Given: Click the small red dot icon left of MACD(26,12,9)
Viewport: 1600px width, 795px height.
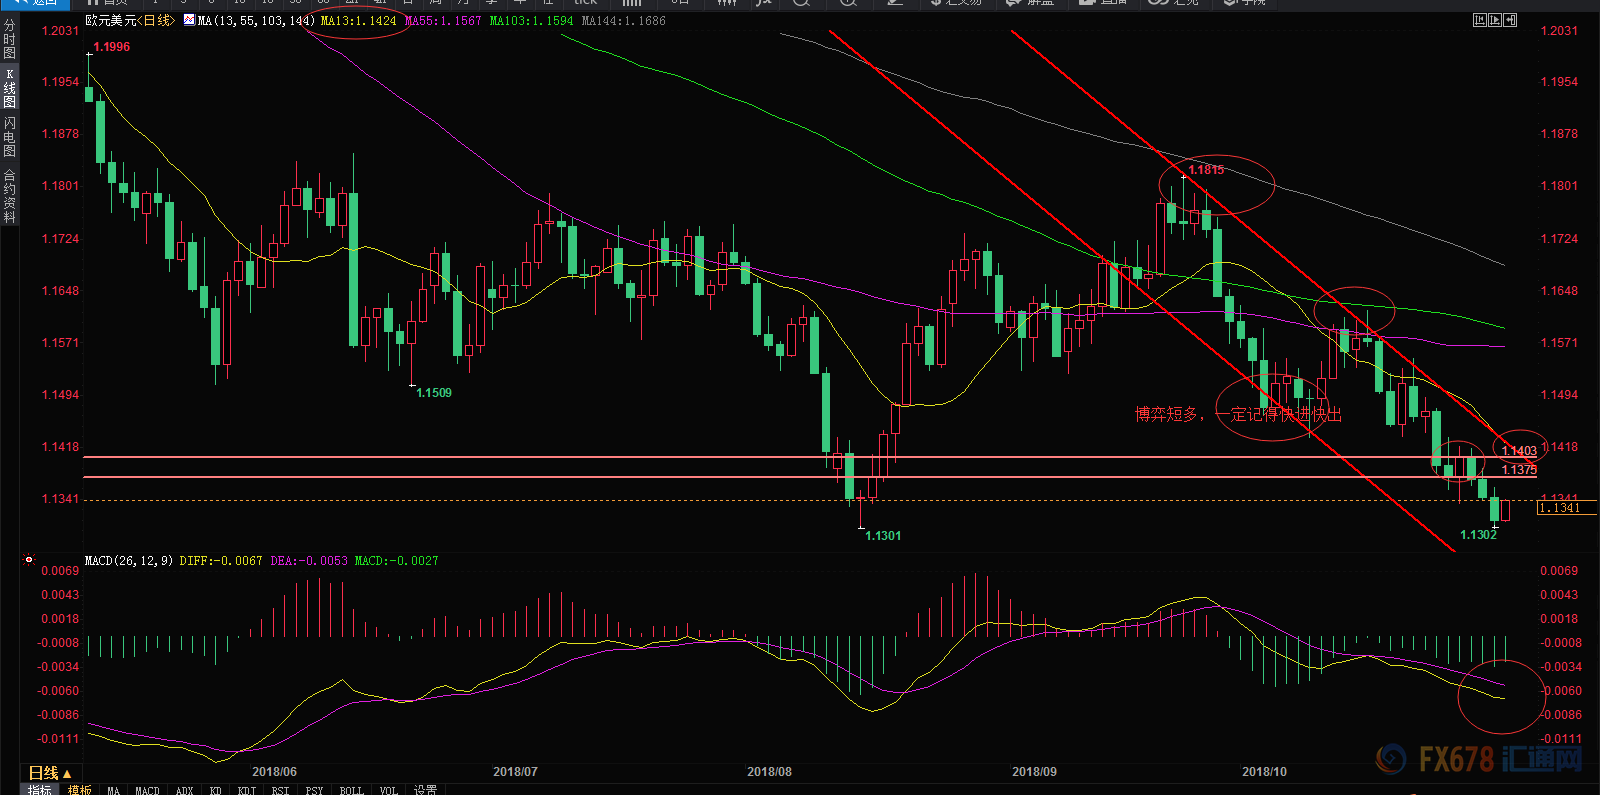Looking at the screenshot, I should (x=29, y=560).
